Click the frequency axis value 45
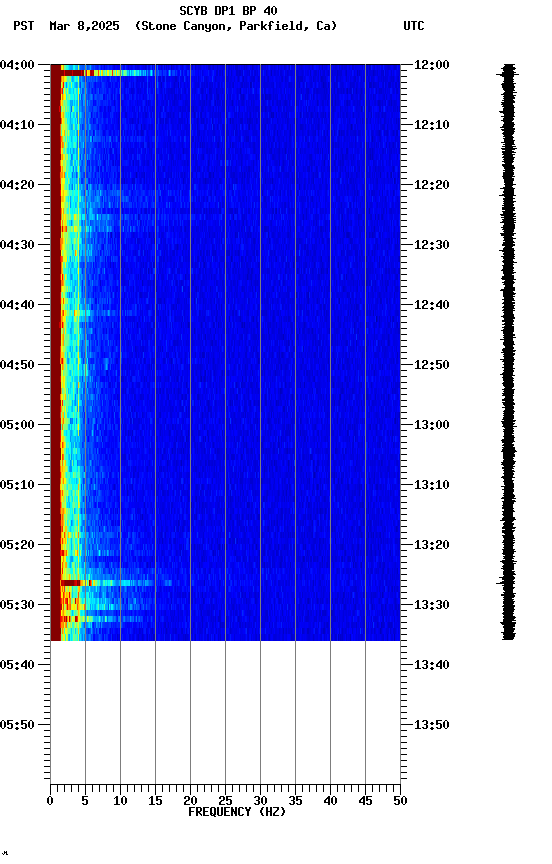Image resolution: width=552 pixels, height=864 pixels. click(365, 801)
